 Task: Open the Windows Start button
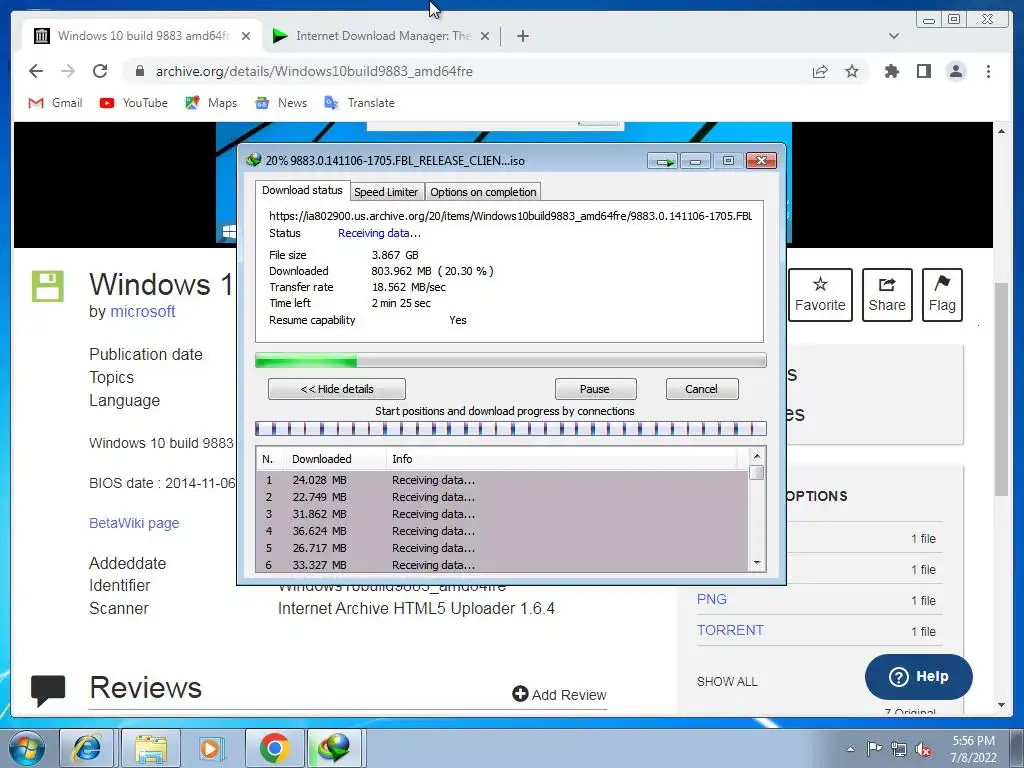[x=26, y=748]
